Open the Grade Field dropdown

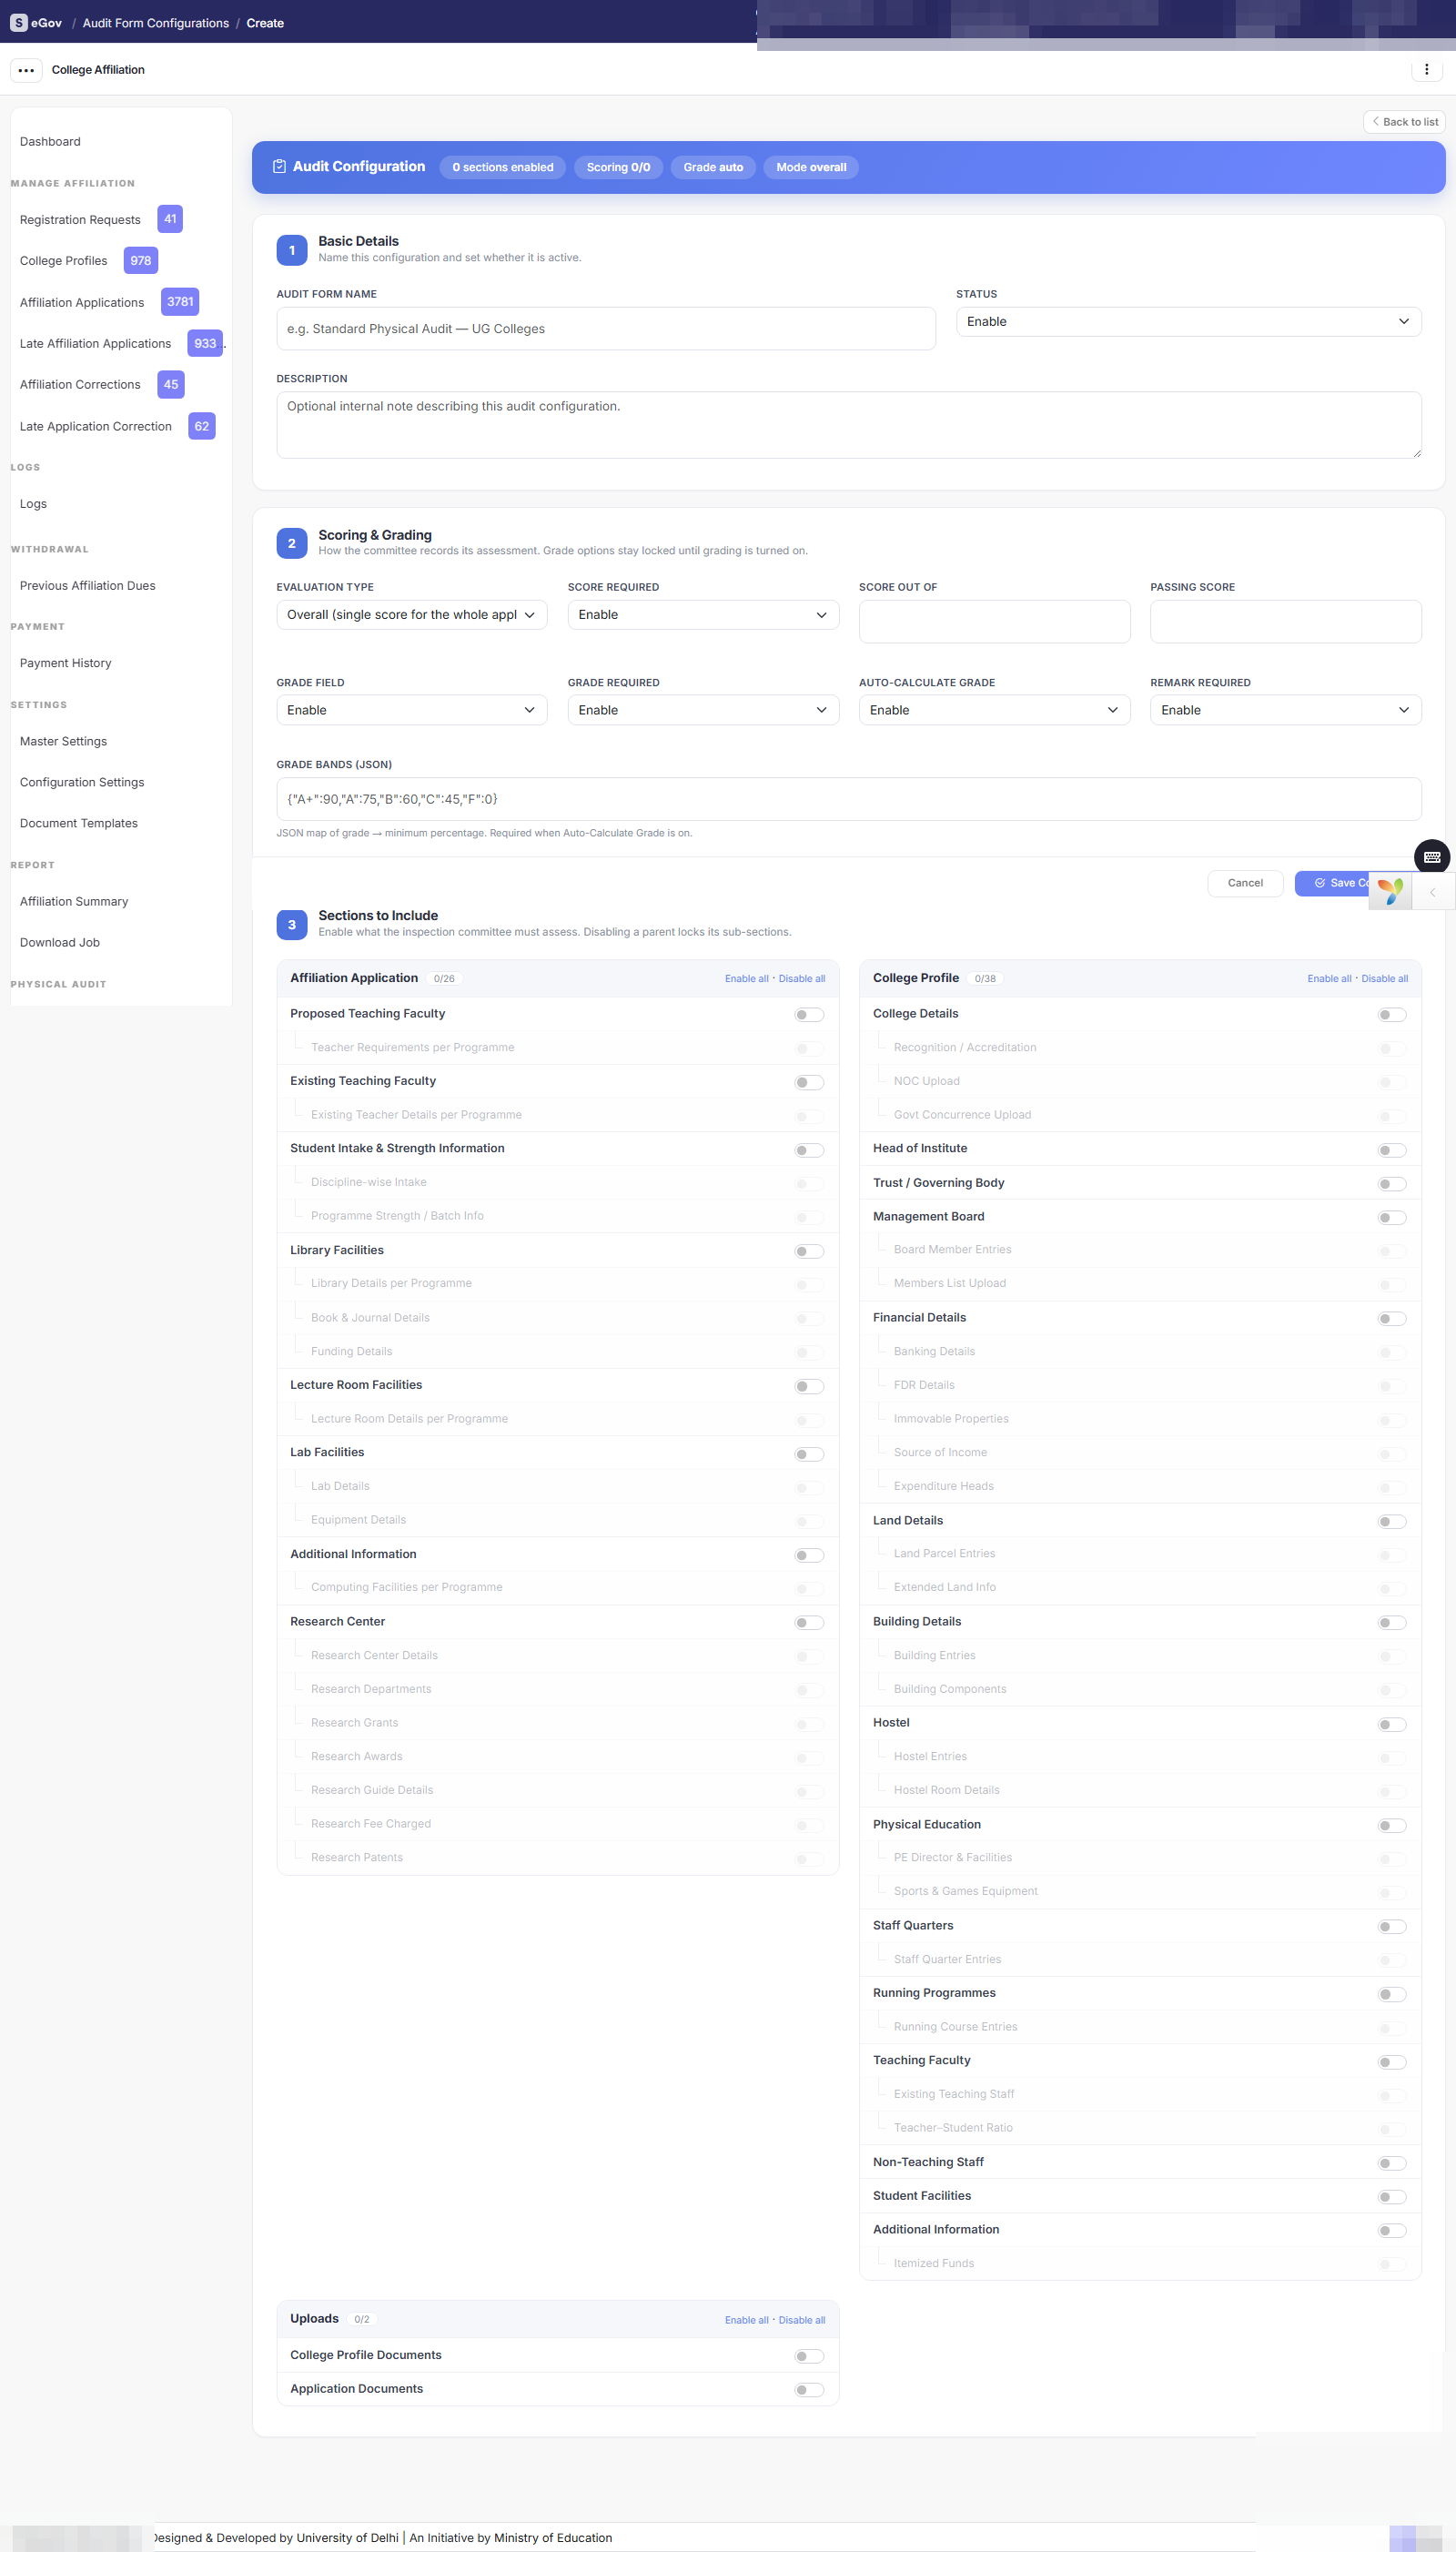point(411,710)
